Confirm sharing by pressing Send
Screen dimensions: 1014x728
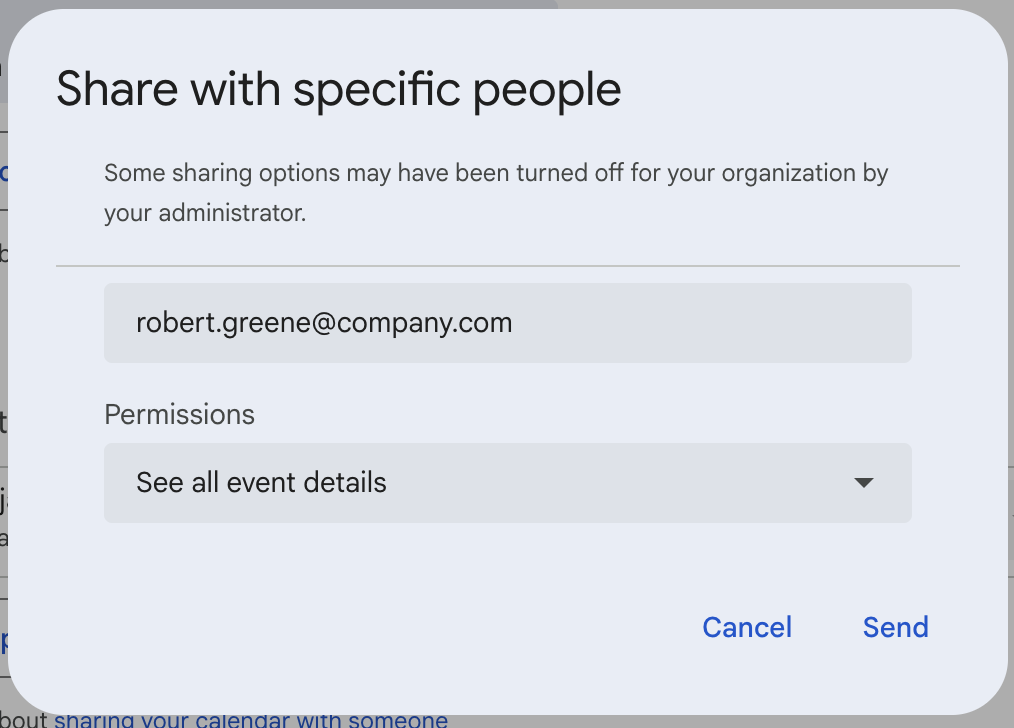pos(894,627)
